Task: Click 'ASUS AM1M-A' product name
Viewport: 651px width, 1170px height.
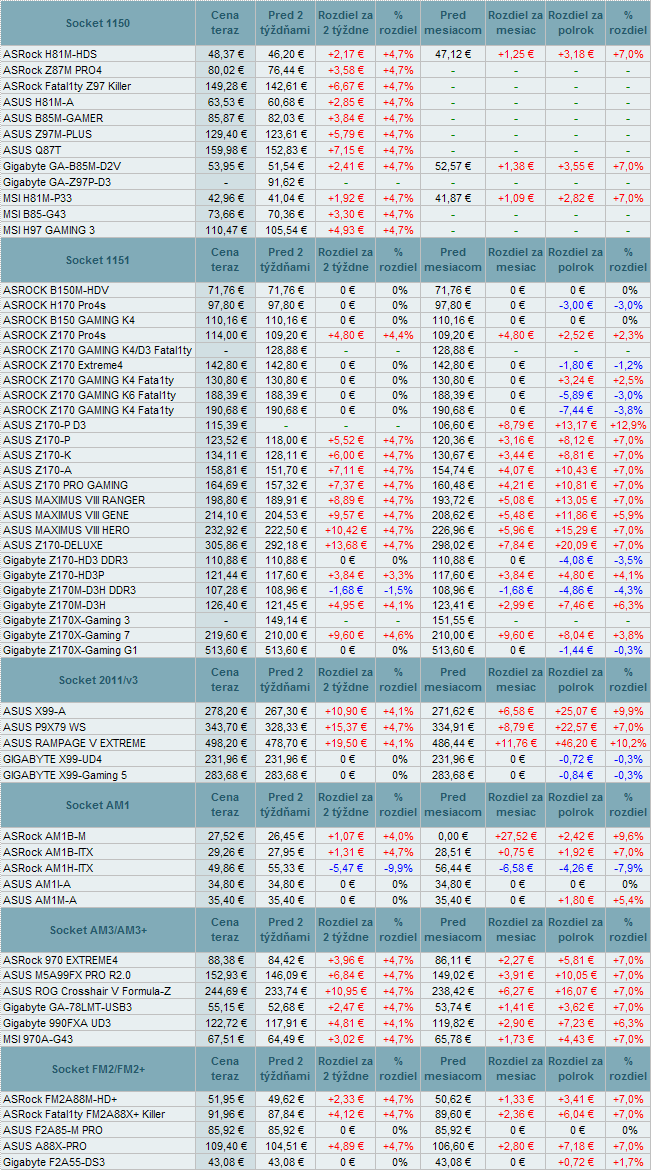Action: (x=40, y=900)
